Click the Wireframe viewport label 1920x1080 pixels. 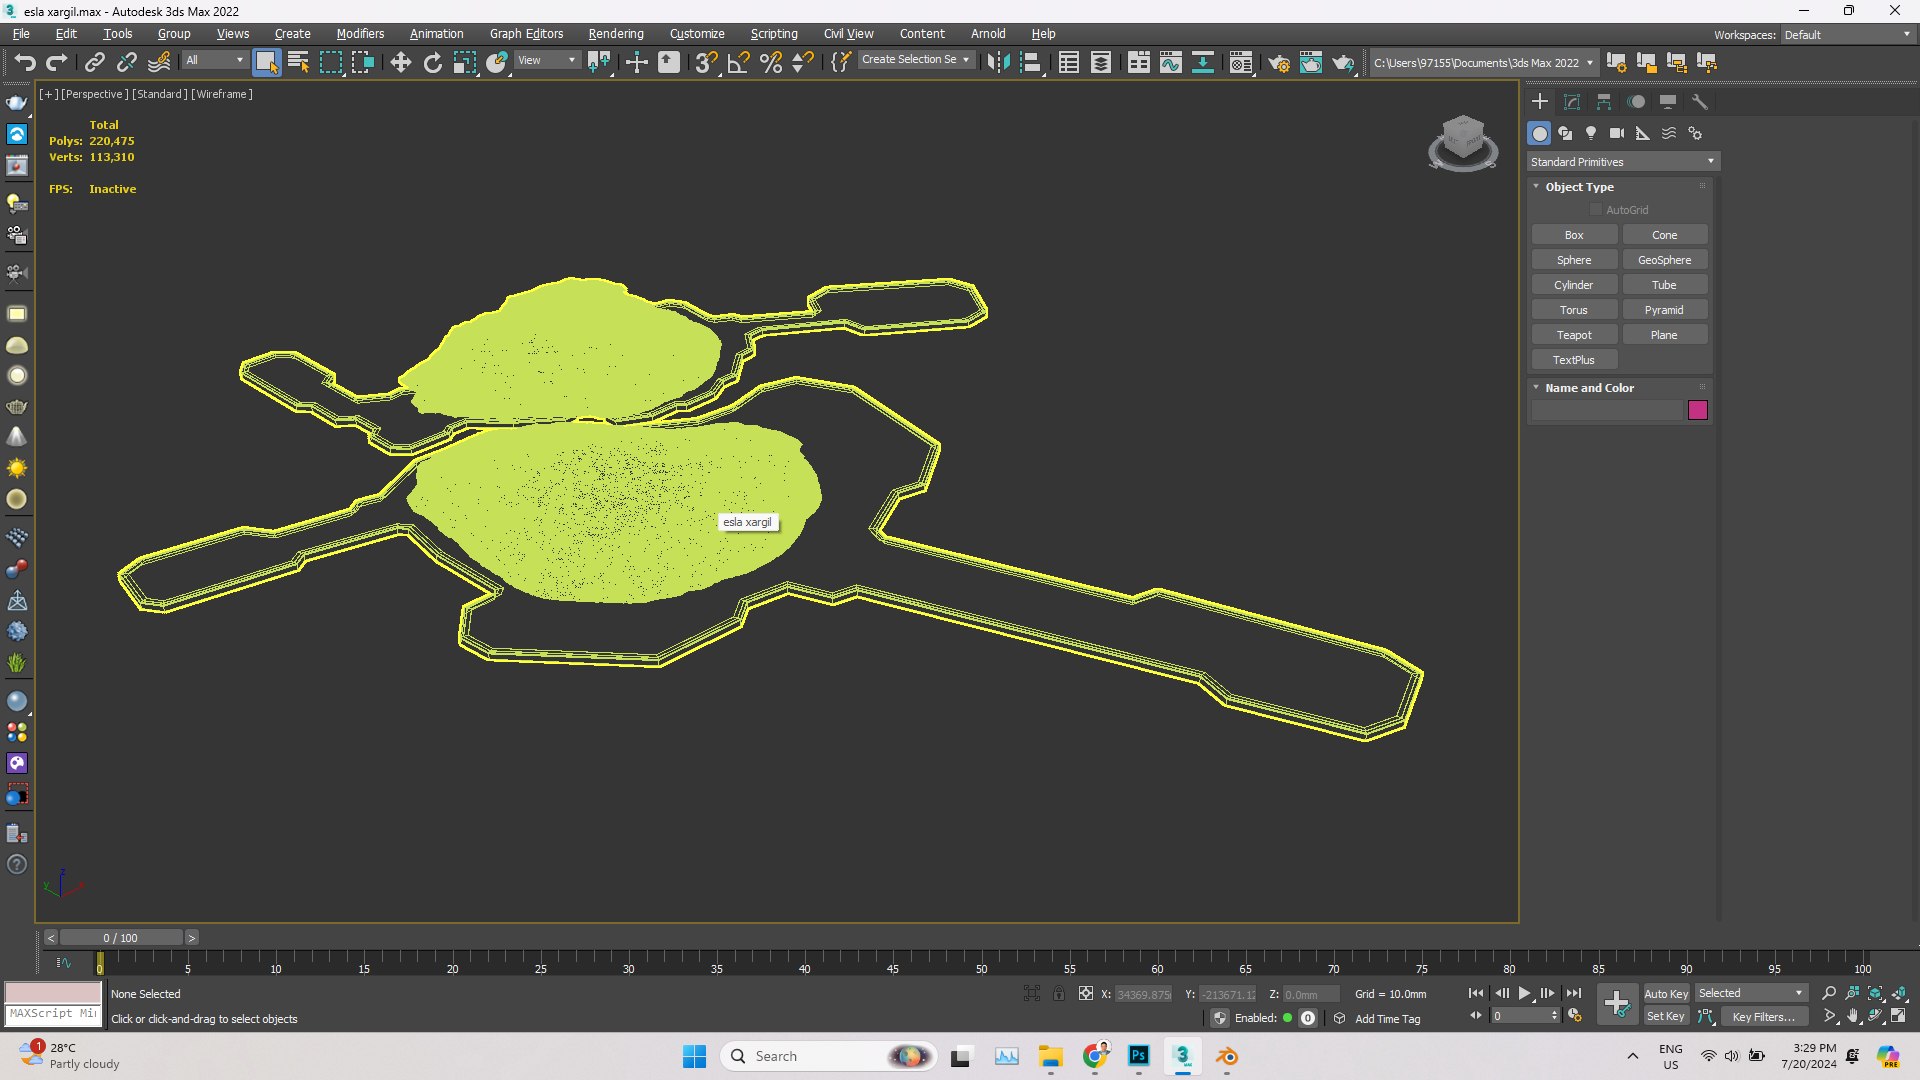(222, 94)
